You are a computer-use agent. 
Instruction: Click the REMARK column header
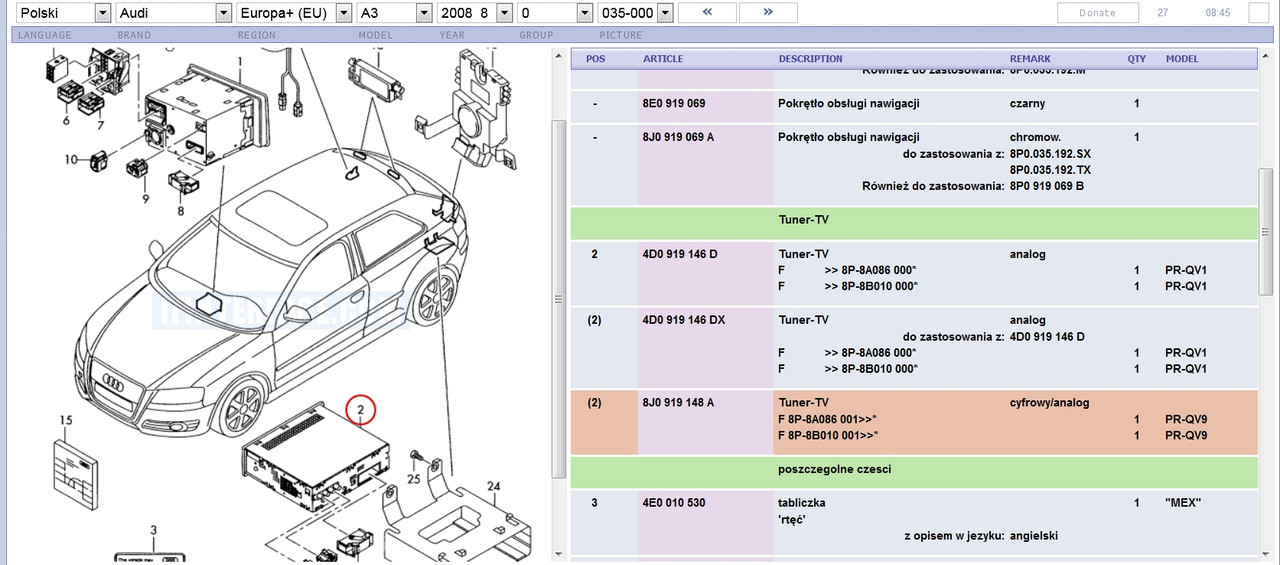tap(1030, 59)
